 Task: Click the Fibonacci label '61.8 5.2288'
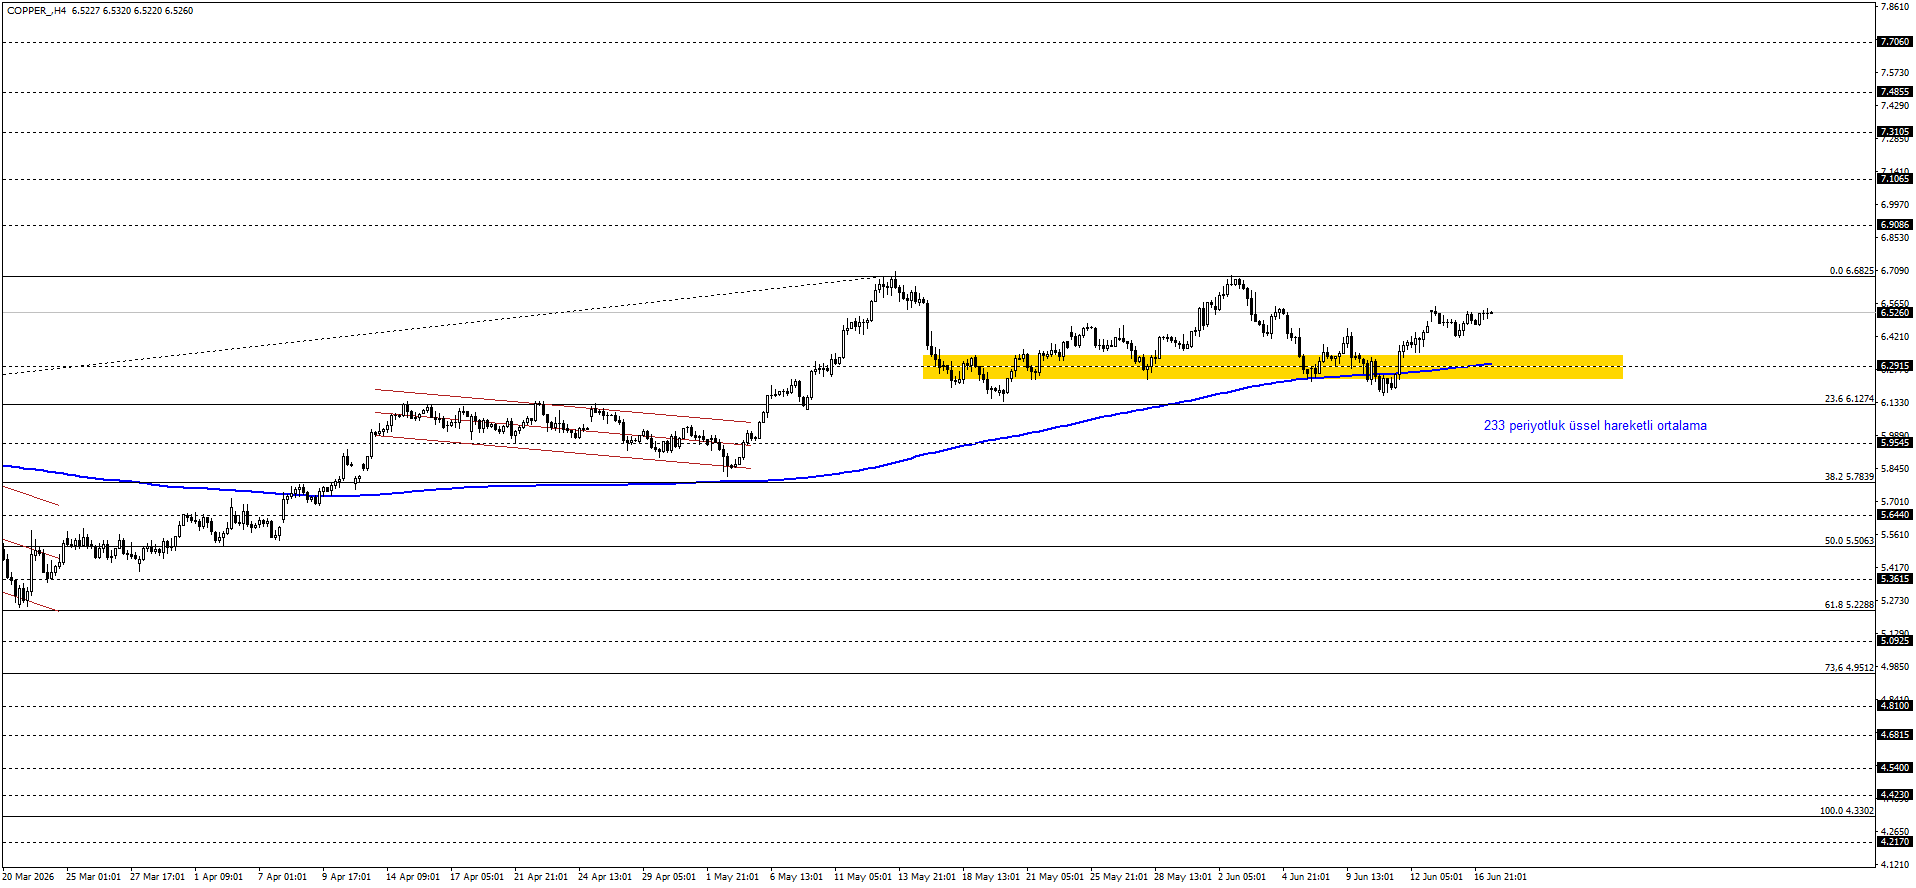[x=1849, y=605]
